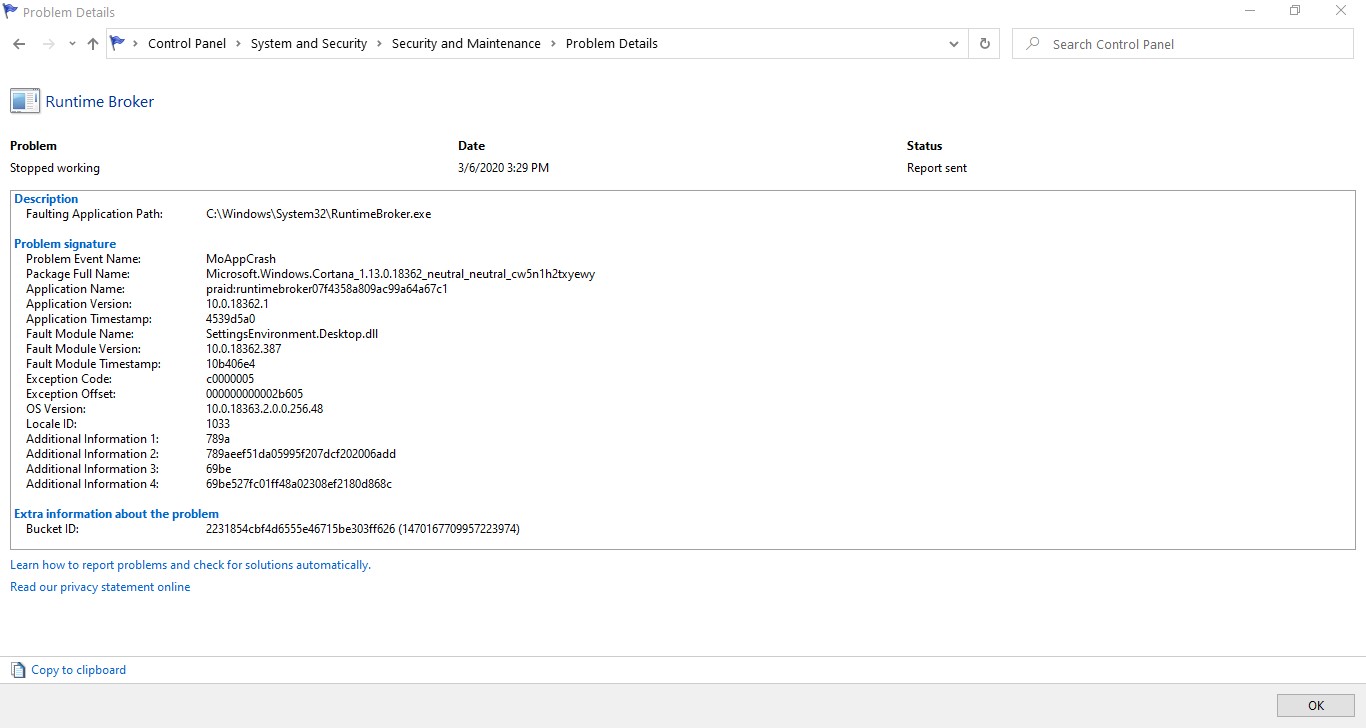Screen dimensions: 1366x728
Task: Restore down the Problem Details window
Action: (1295, 11)
